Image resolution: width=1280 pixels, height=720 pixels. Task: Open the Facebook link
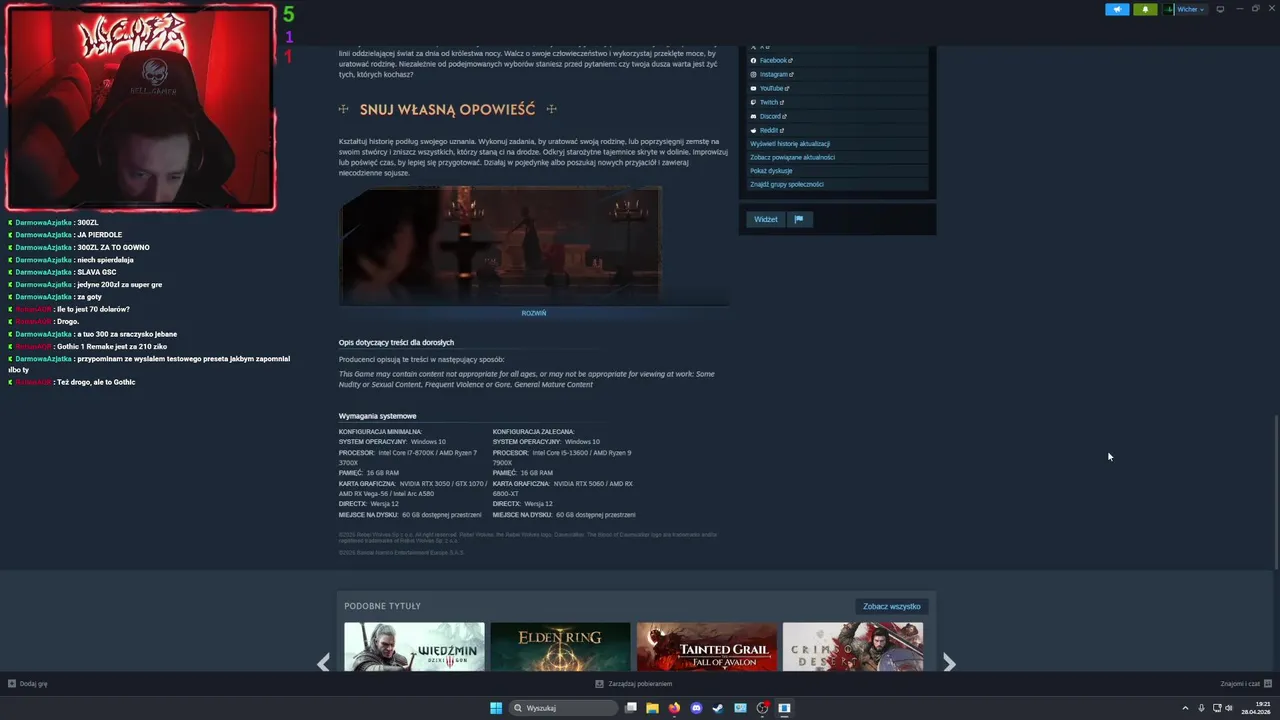pyautogui.click(x=776, y=61)
